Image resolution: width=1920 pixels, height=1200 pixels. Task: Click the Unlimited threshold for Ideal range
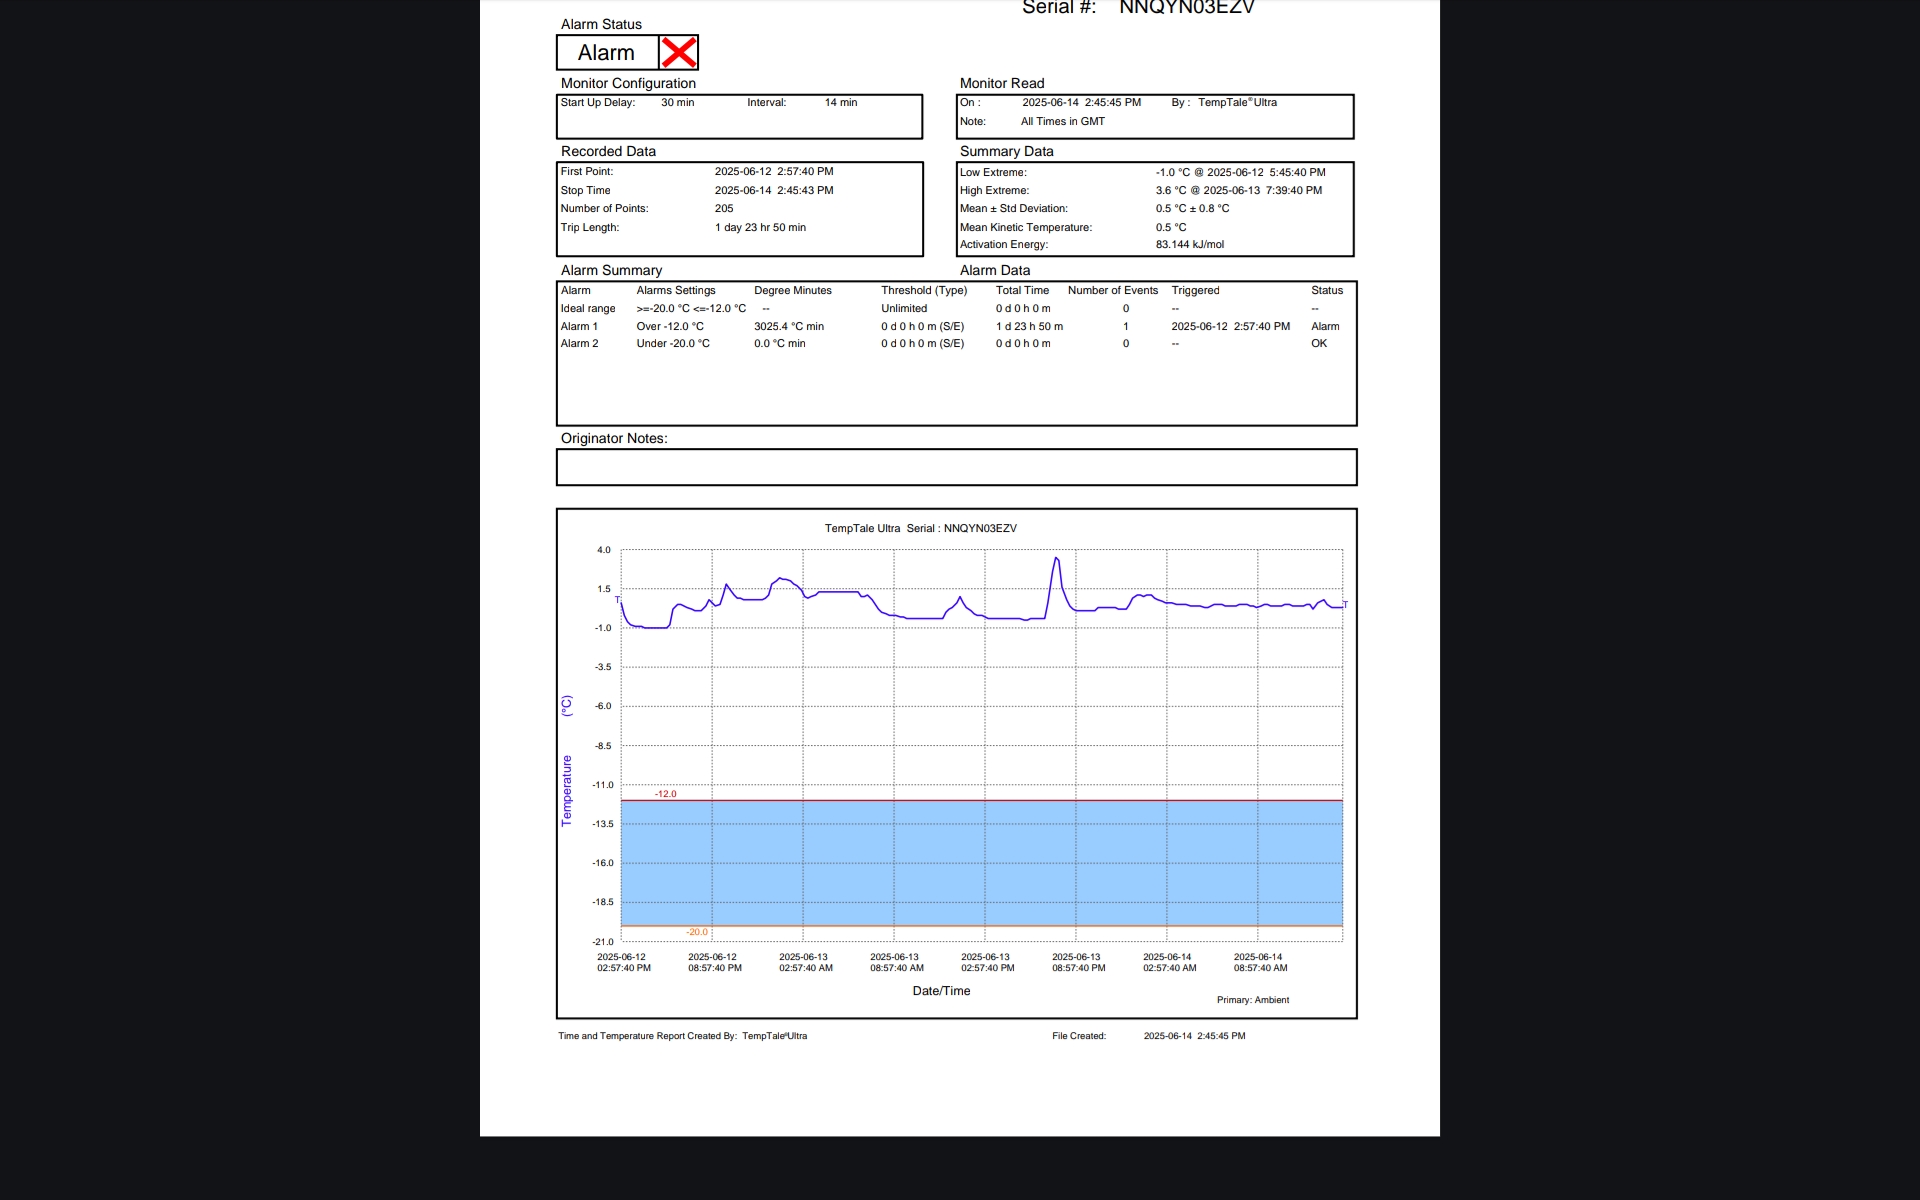[904, 309]
